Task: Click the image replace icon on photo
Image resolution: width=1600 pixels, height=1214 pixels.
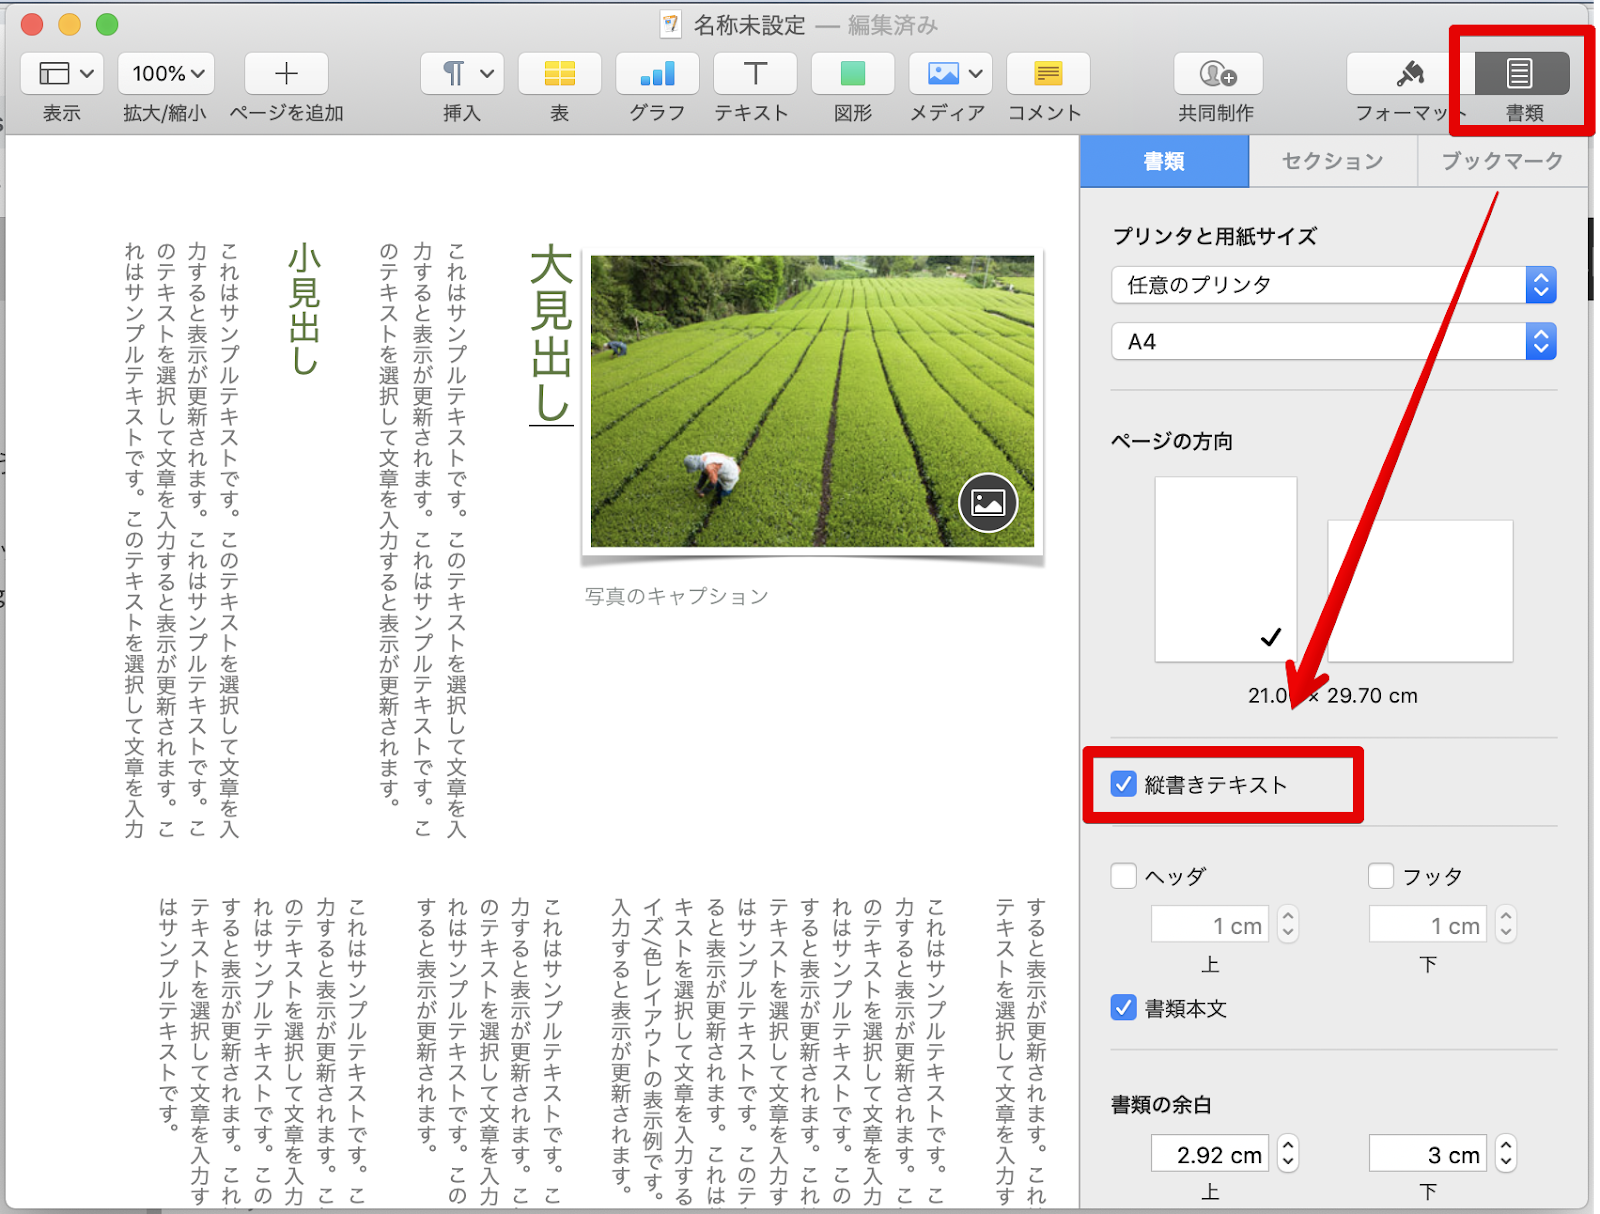Action: [x=988, y=502]
